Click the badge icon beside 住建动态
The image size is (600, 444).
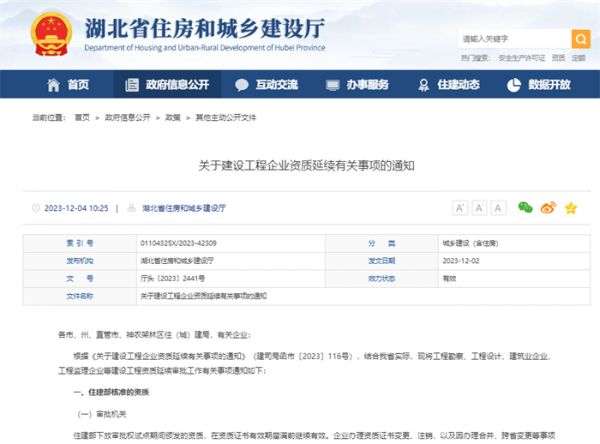(424, 85)
